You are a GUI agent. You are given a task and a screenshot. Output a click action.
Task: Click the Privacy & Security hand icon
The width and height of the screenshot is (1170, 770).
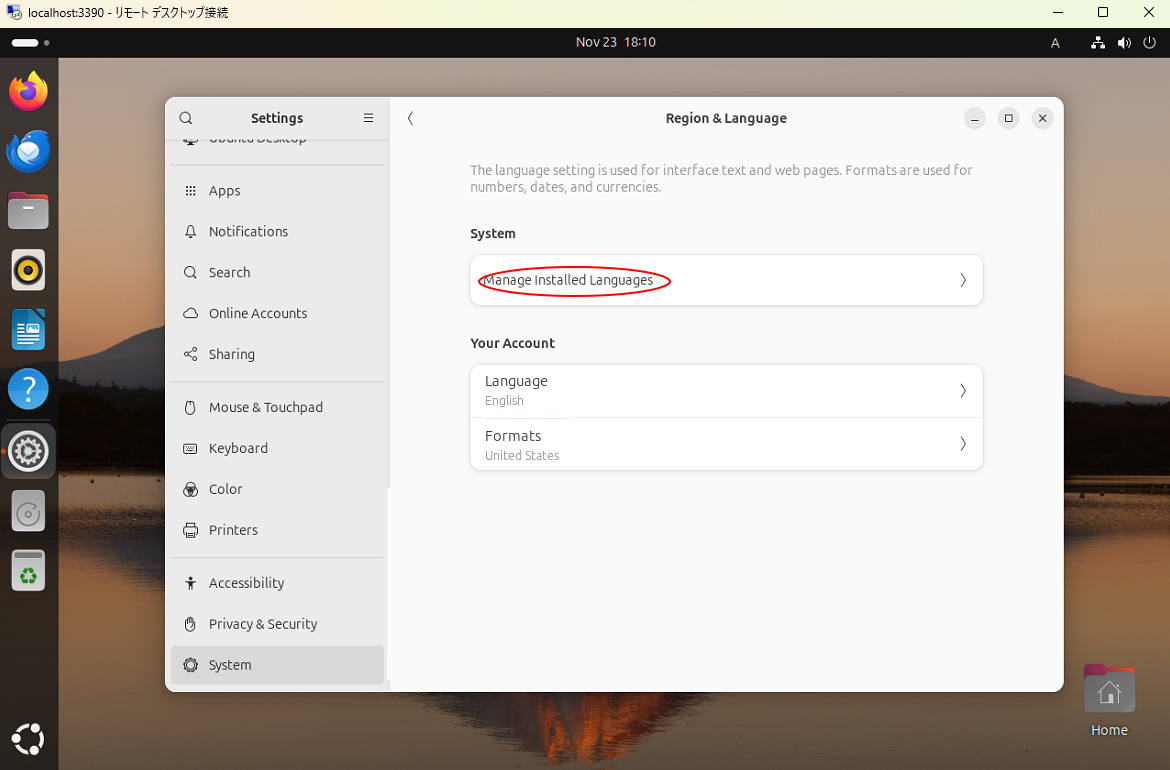click(190, 625)
